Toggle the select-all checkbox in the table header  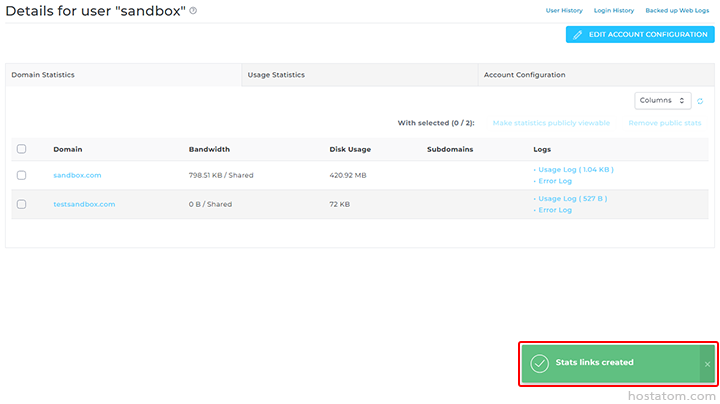point(22,149)
